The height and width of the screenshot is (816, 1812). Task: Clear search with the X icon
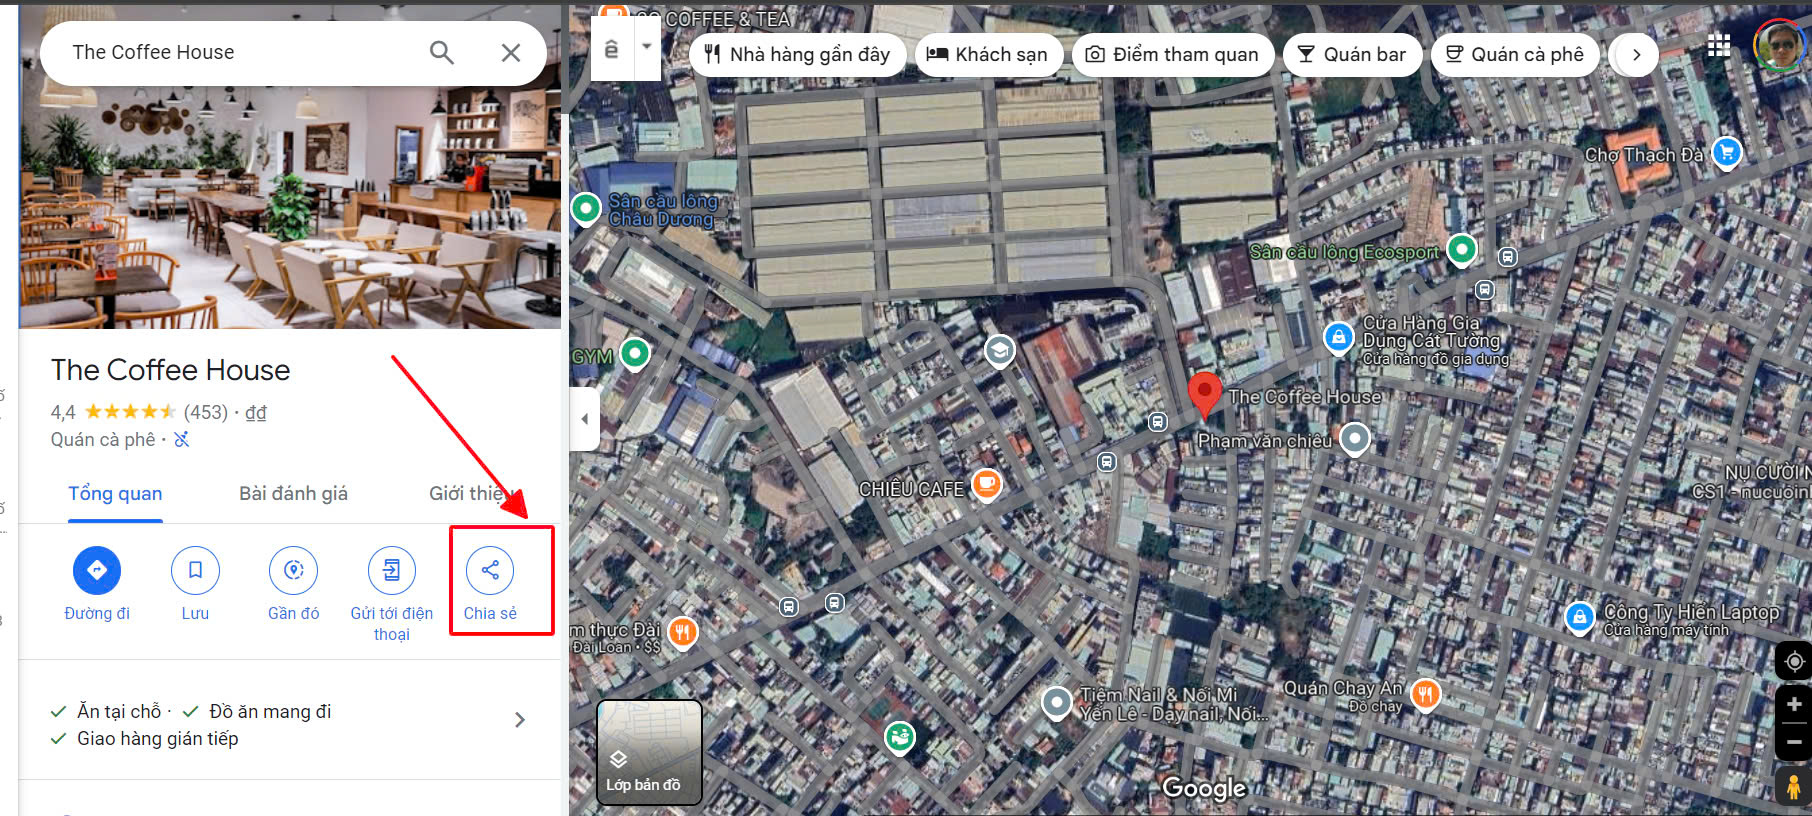(x=511, y=53)
